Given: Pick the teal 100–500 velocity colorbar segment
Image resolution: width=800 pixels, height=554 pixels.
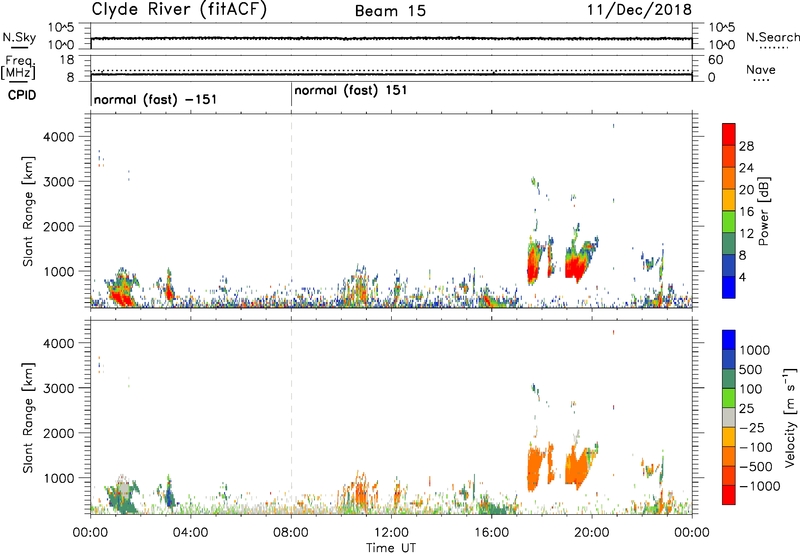Looking at the screenshot, I should 729,379.
